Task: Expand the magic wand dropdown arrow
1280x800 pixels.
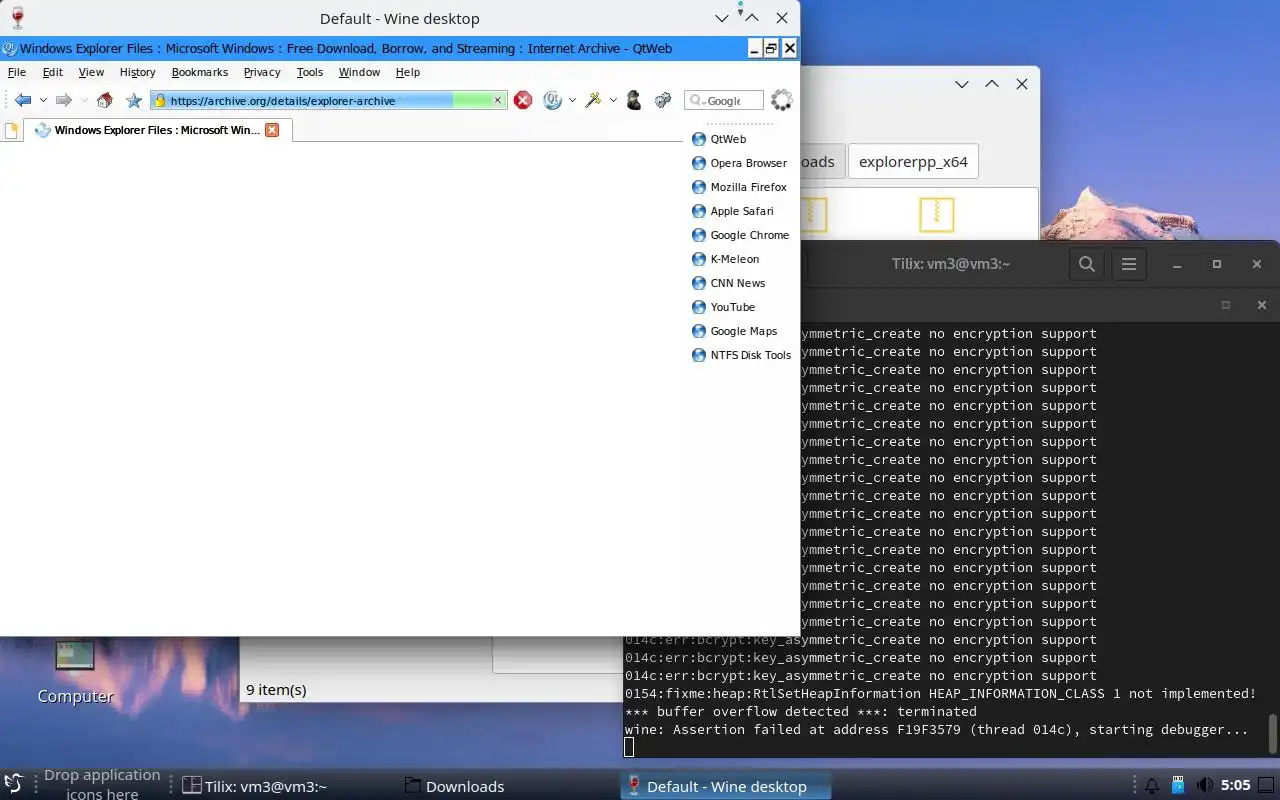Action: click(x=613, y=100)
